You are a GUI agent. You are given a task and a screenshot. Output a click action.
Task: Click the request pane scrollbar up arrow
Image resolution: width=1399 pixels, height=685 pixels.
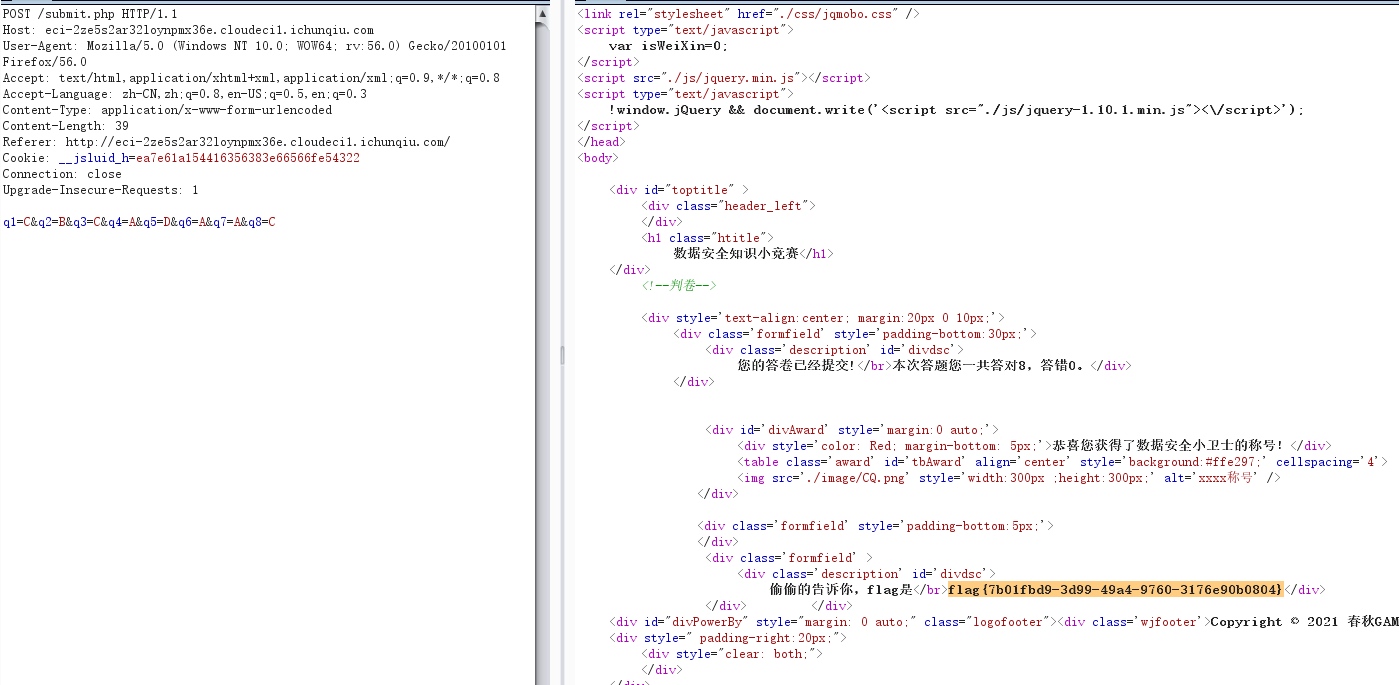(x=542, y=14)
